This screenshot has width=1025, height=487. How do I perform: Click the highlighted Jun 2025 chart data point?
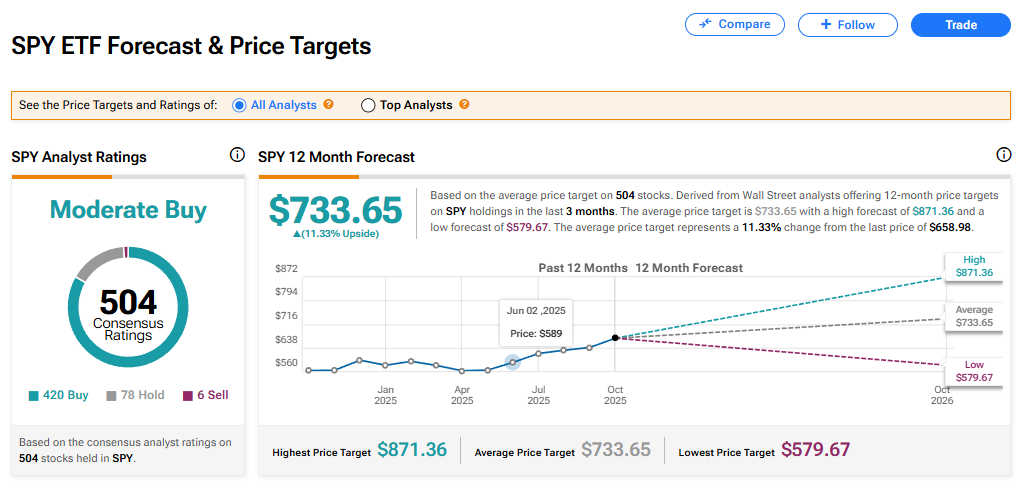coord(512,362)
